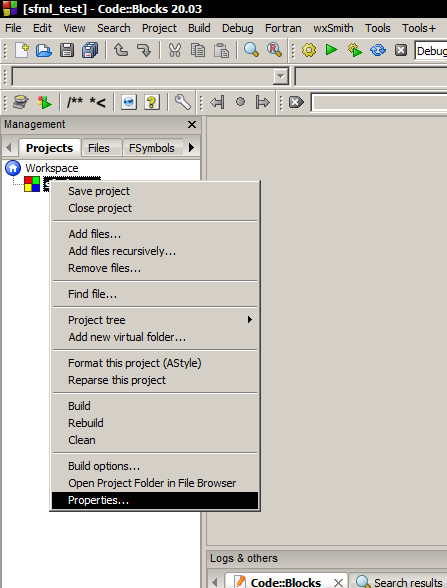Click the Abort build icon
447x588 pixels.
pyautogui.click(x=401, y=50)
